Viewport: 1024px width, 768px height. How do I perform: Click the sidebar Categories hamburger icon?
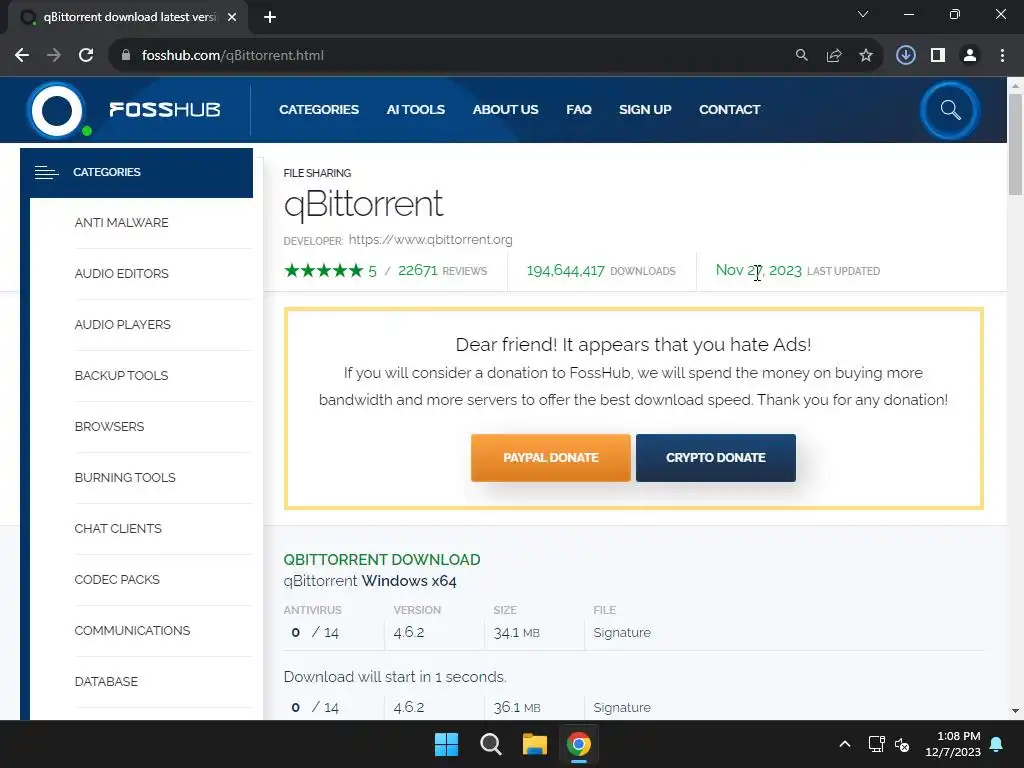pyautogui.click(x=46, y=172)
